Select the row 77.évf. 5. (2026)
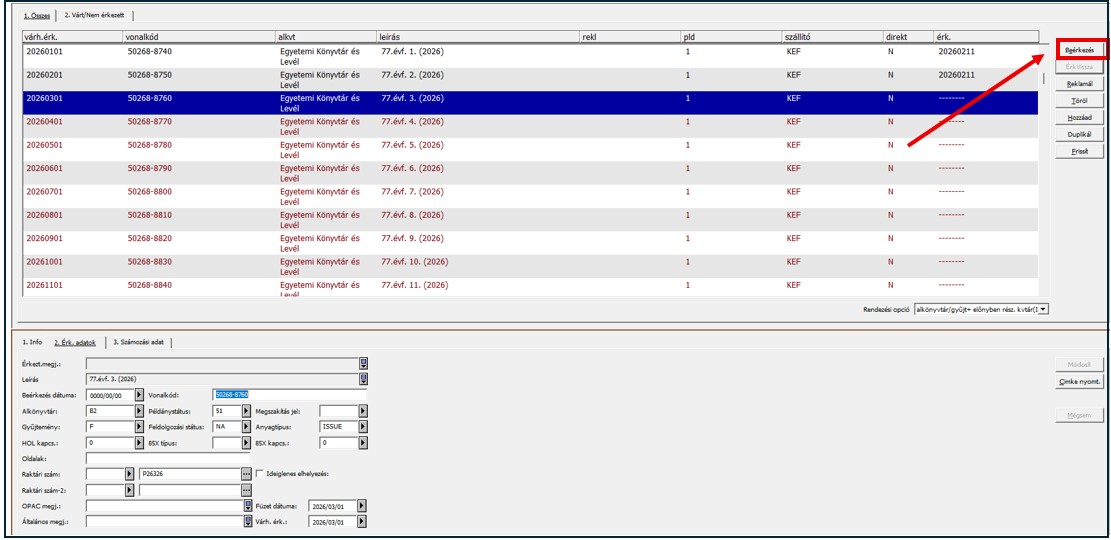 [x=531, y=150]
